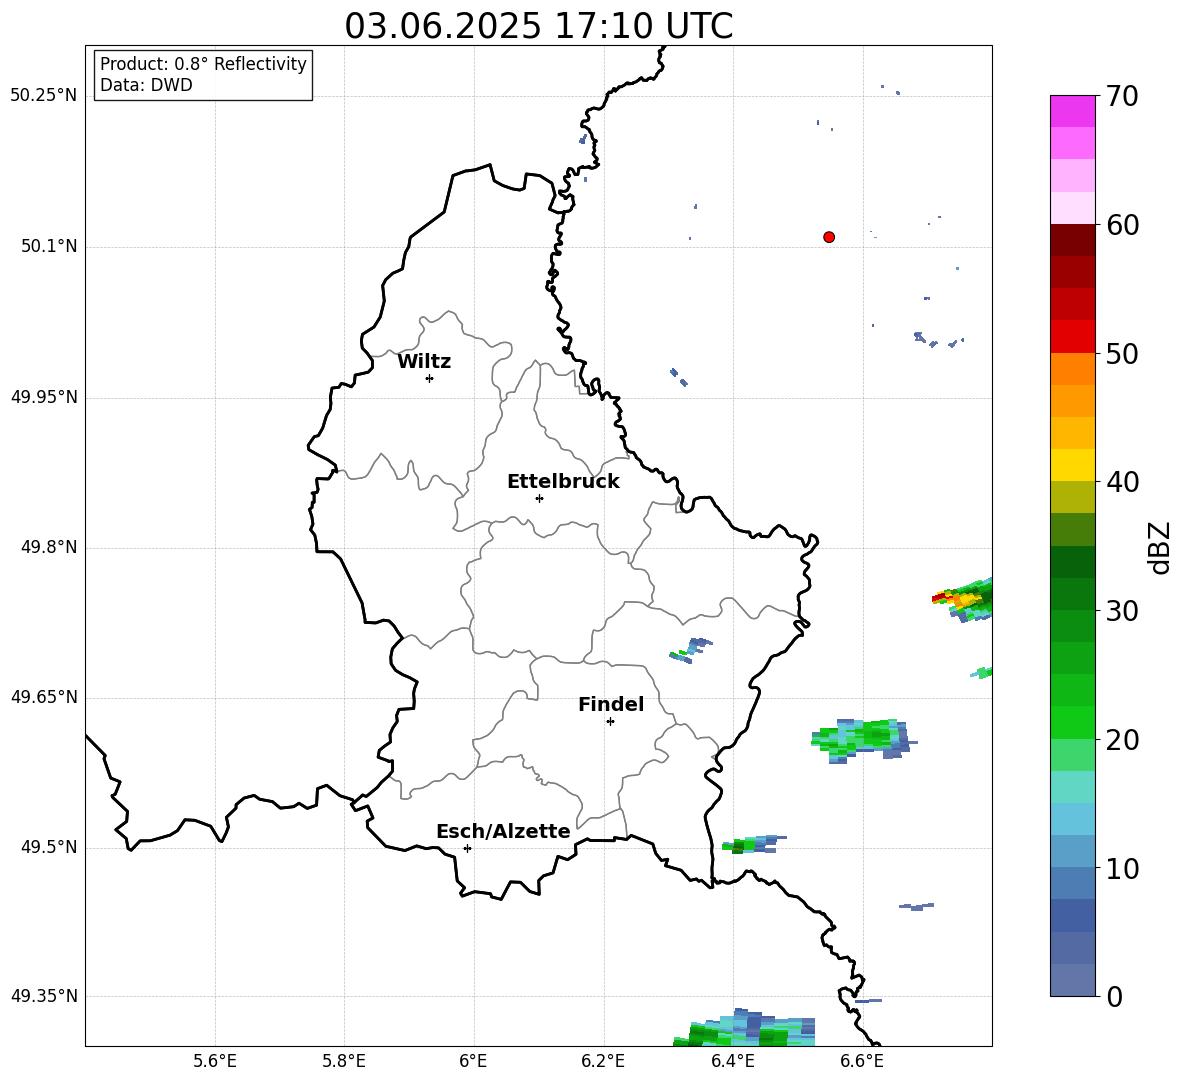Click the 49.5°N latitude tick label
This screenshot has height=1081, width=1184.
(49, 848)
